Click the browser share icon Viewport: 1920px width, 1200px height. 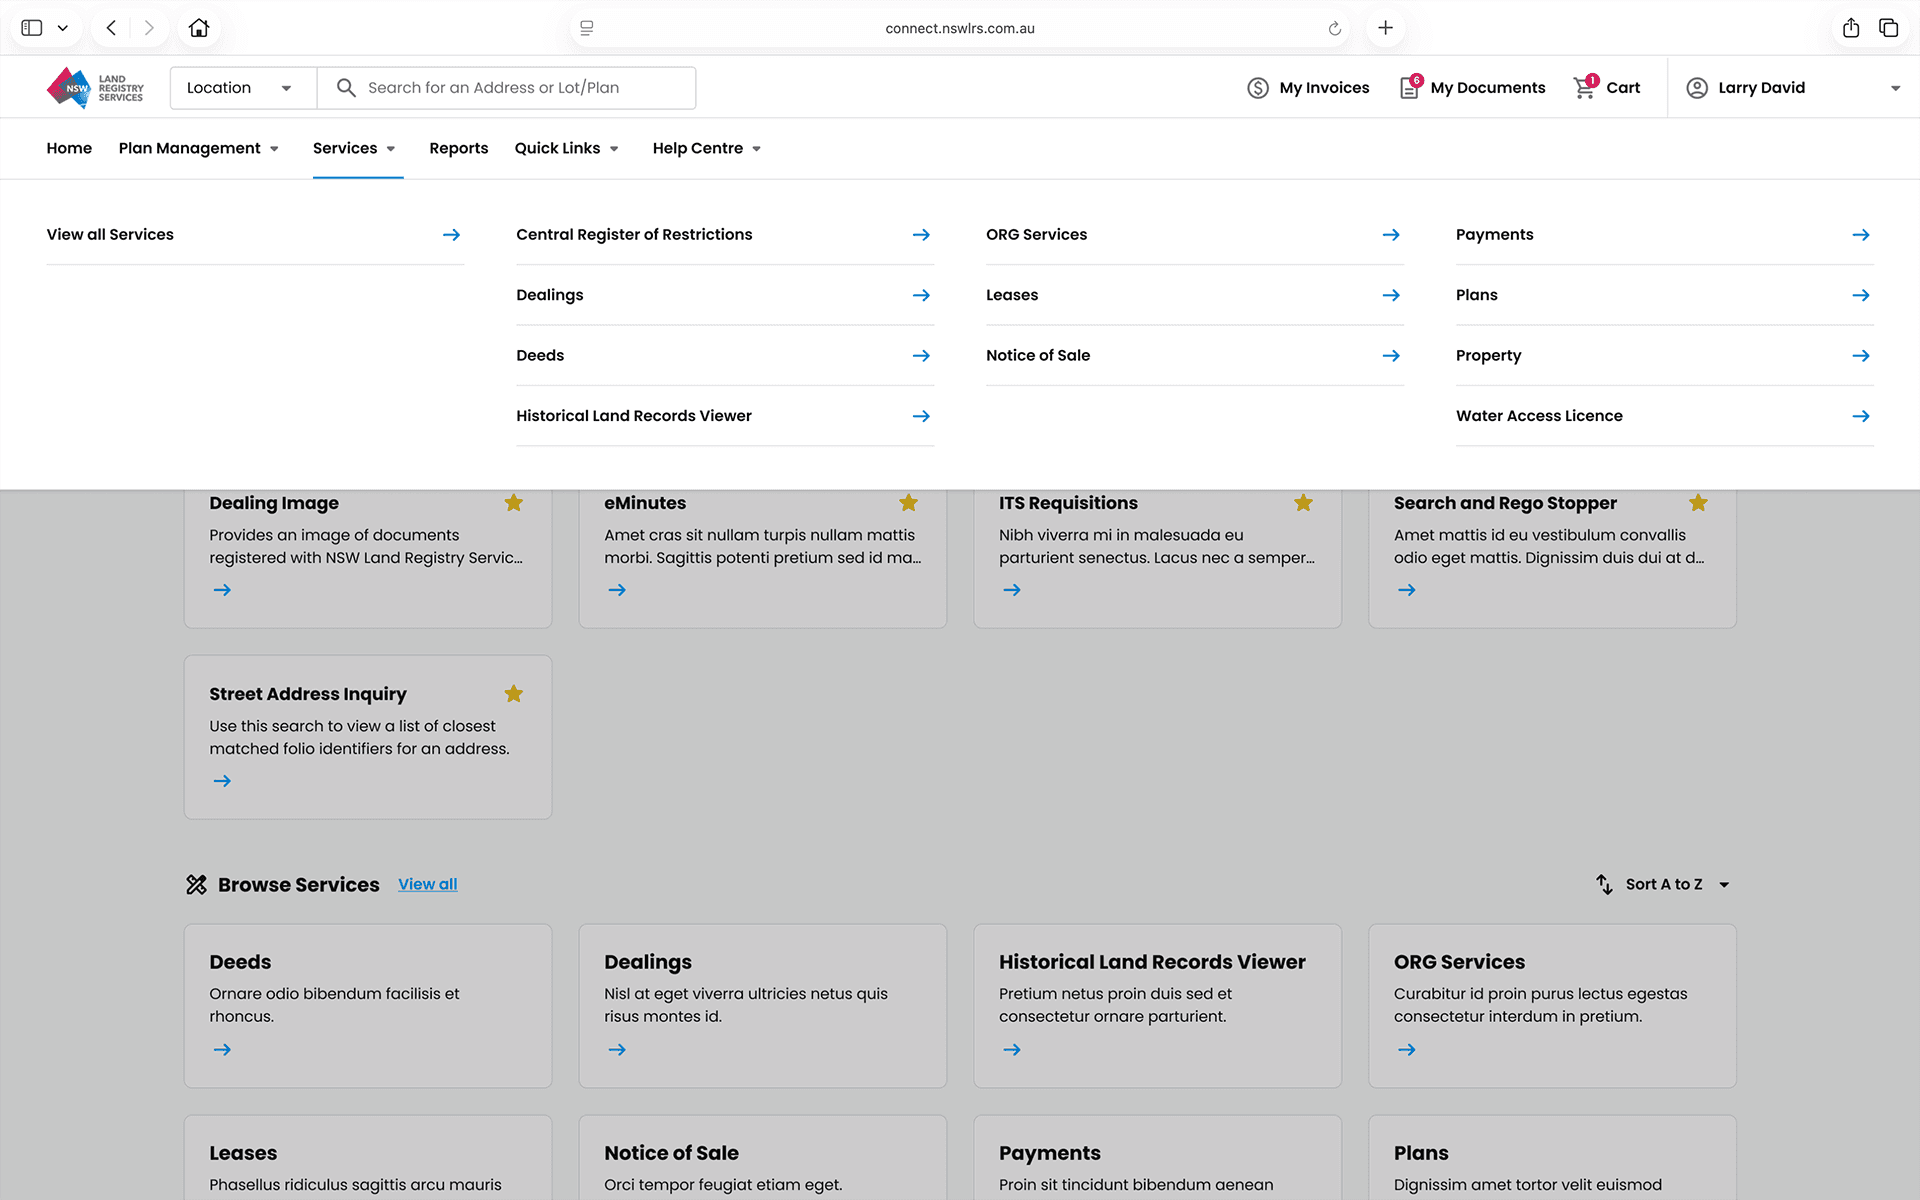pyautogui.click(x=1851, y=28)
